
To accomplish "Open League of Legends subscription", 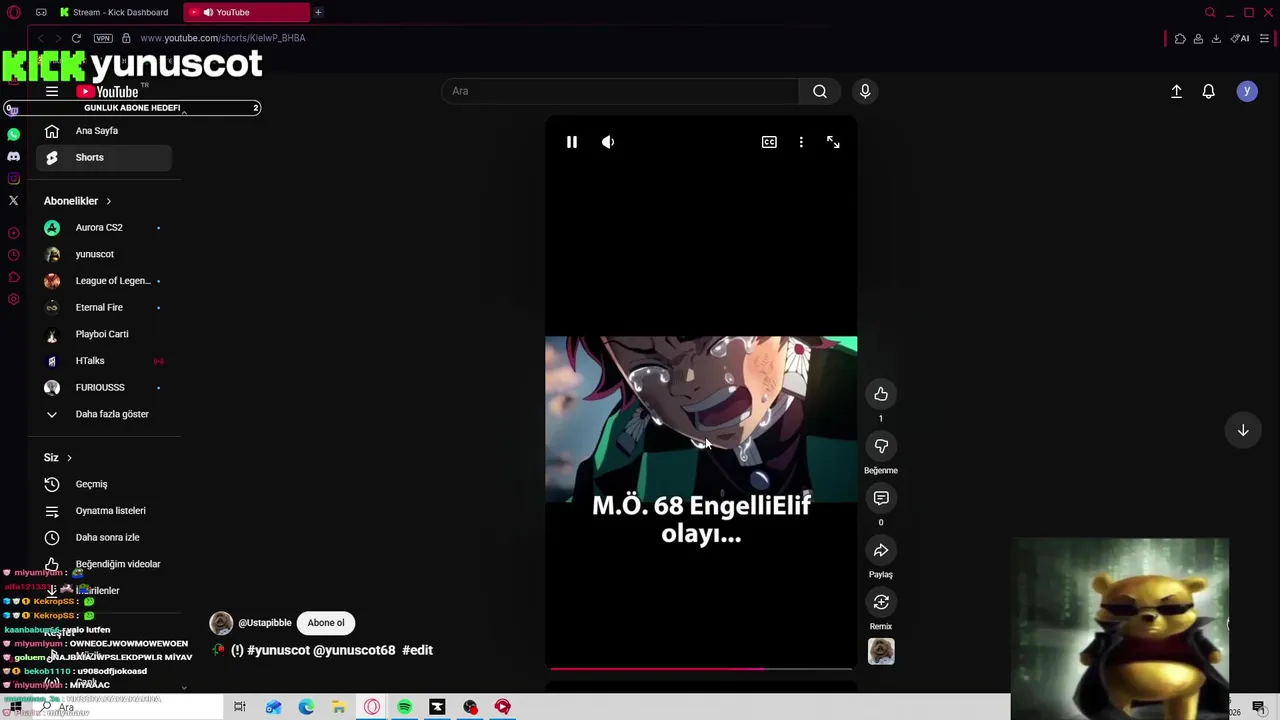I will point(104,281).
